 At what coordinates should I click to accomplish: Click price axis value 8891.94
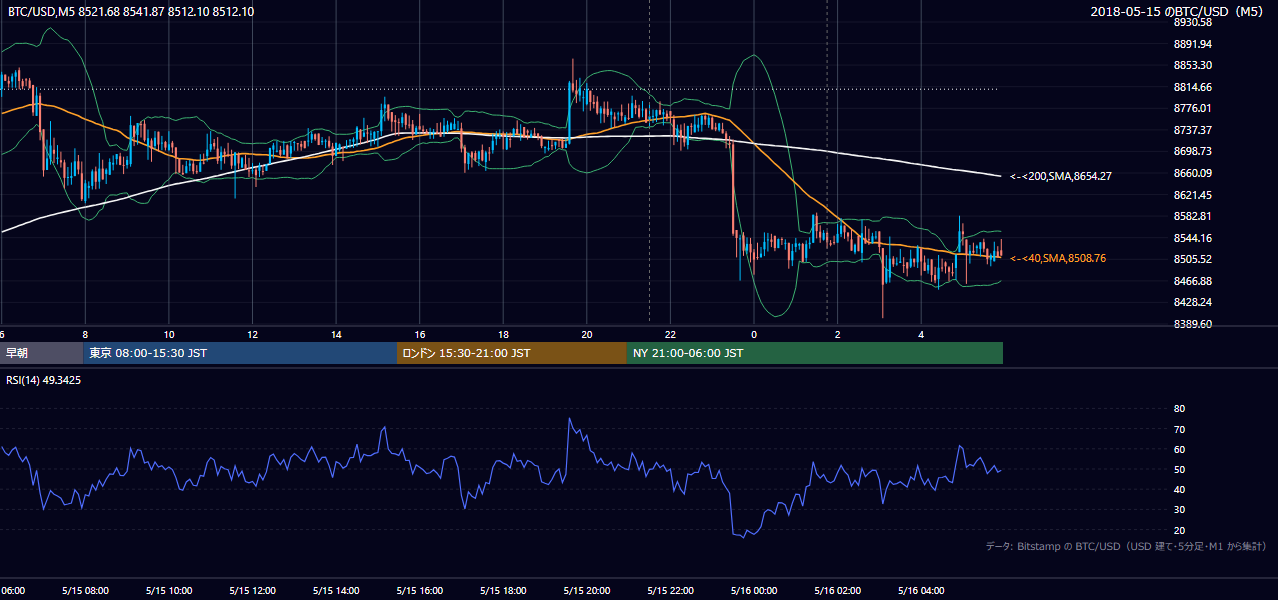pyautogui.click(x=1192, y=44)
